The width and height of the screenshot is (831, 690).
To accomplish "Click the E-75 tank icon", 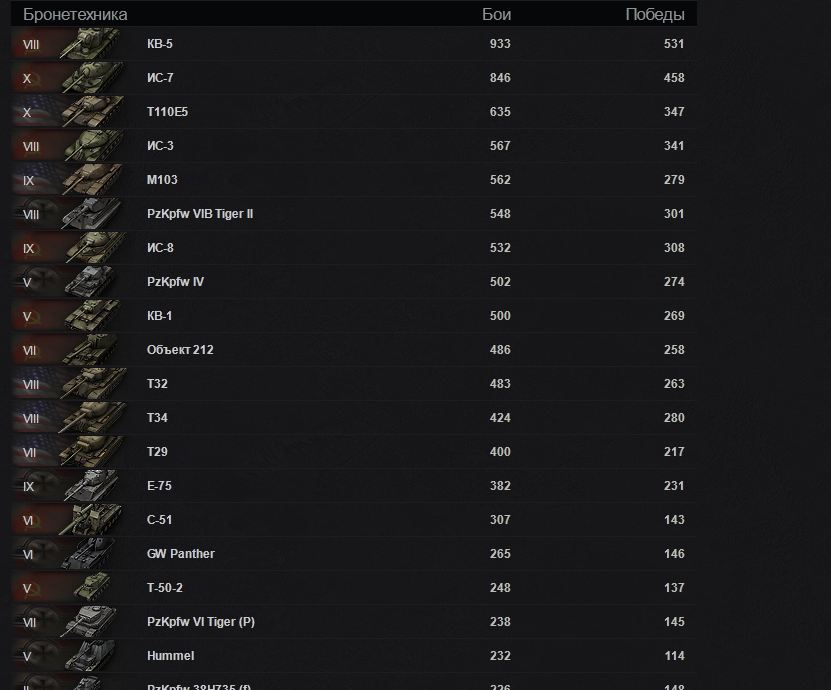I will [93, 486].
